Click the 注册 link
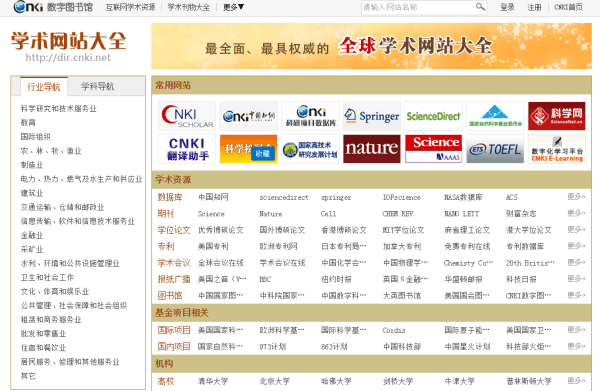This screenshot has height=391, width=600. pos(534,7)
